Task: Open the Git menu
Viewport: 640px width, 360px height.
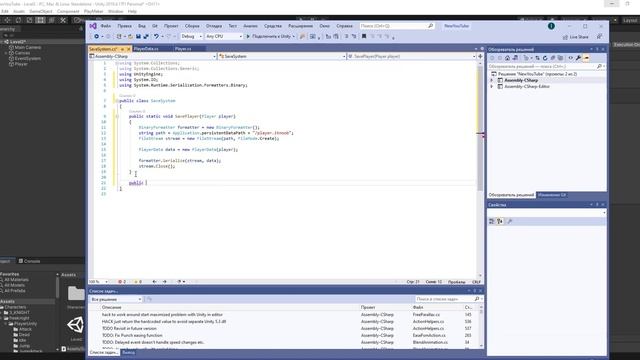Action: pyautogui.click(x=155, y=26)
